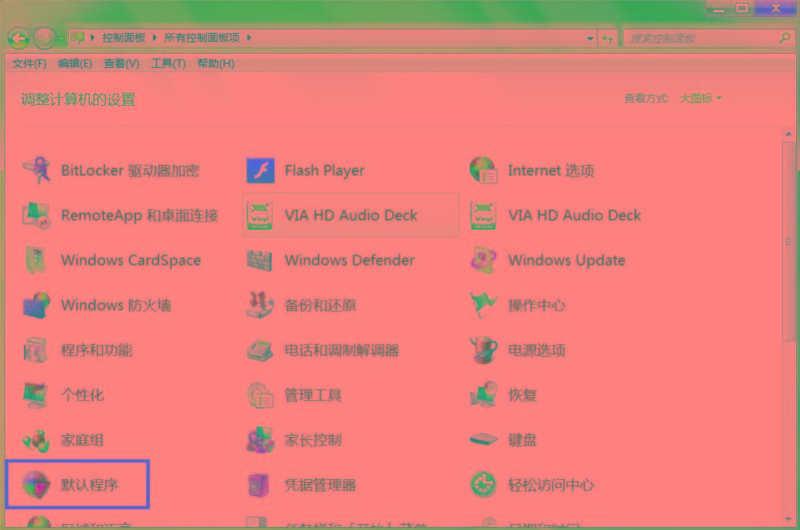800x530 pixels.
Task: Open the 查看(V) menu
Action: tap(121, 64)
